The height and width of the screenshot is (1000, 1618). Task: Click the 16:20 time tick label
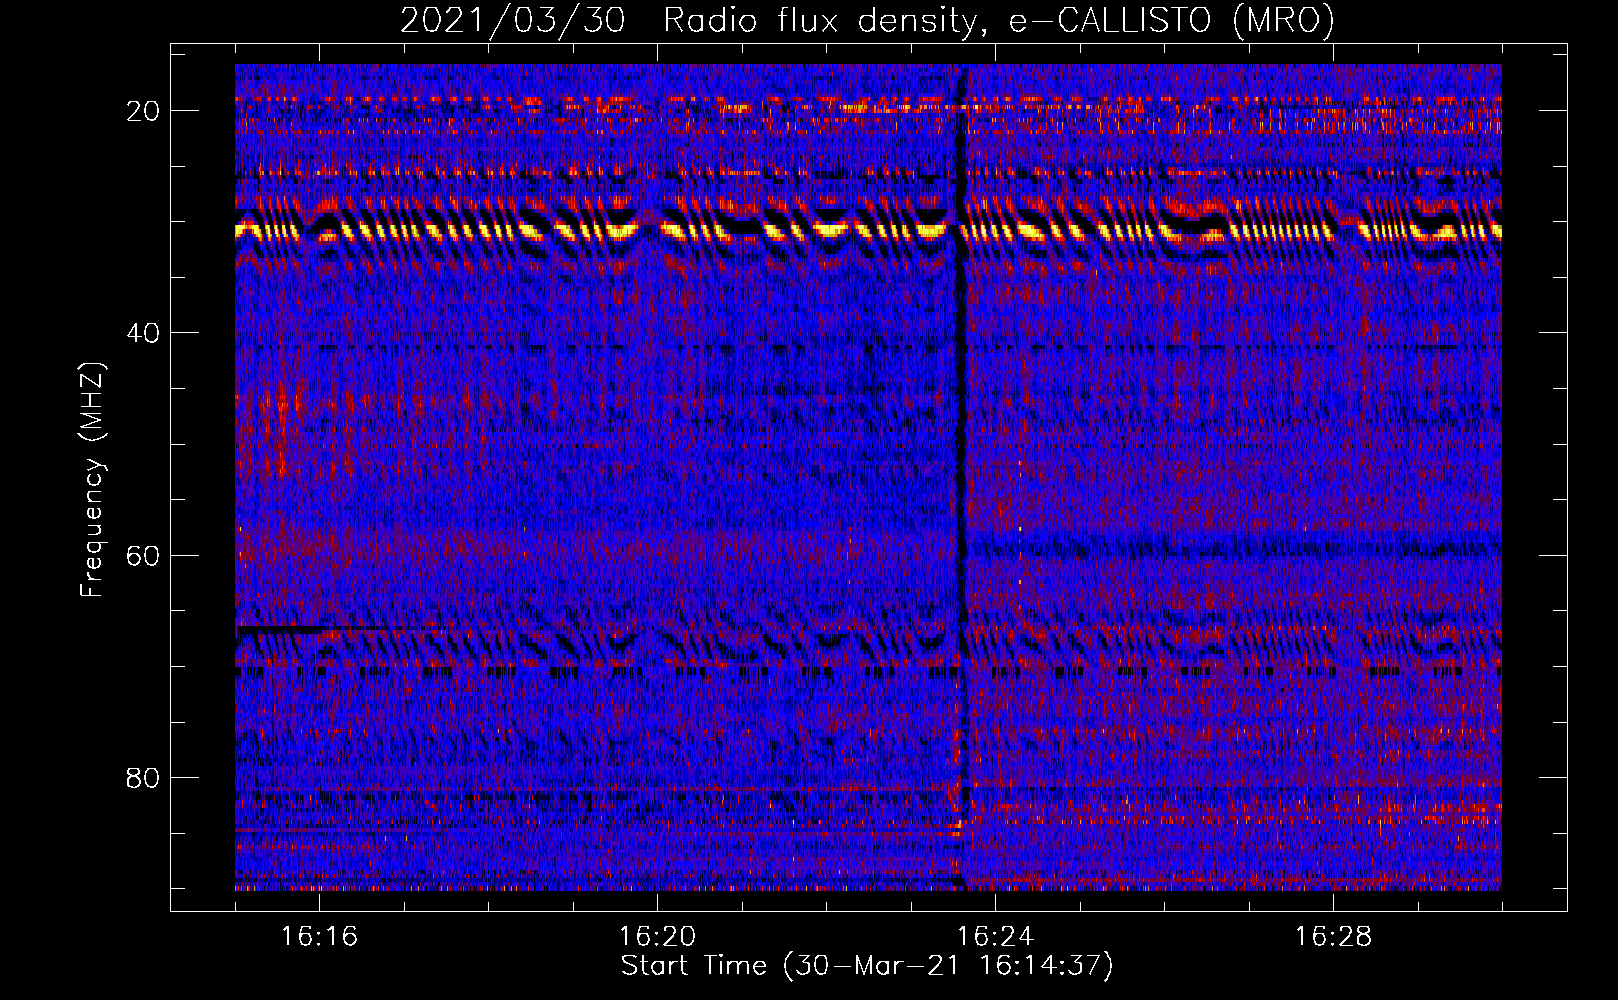[x=658, y=937]
